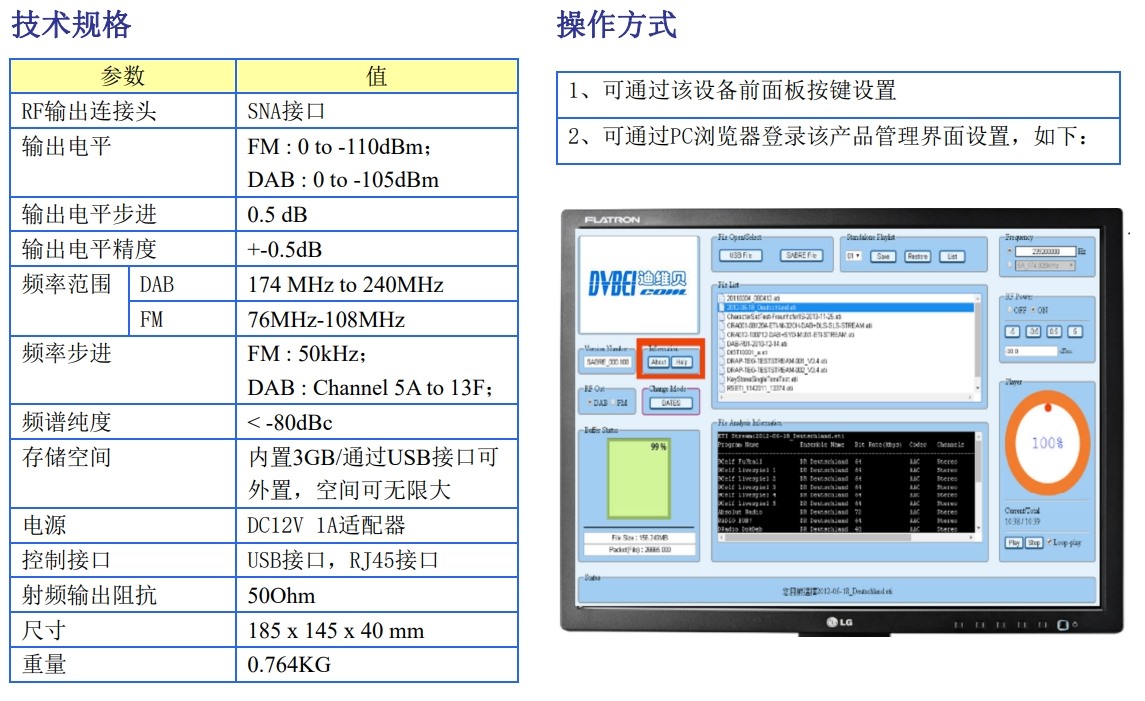Click the Help button
The image size is (1145, 701).
pos(682,362)
